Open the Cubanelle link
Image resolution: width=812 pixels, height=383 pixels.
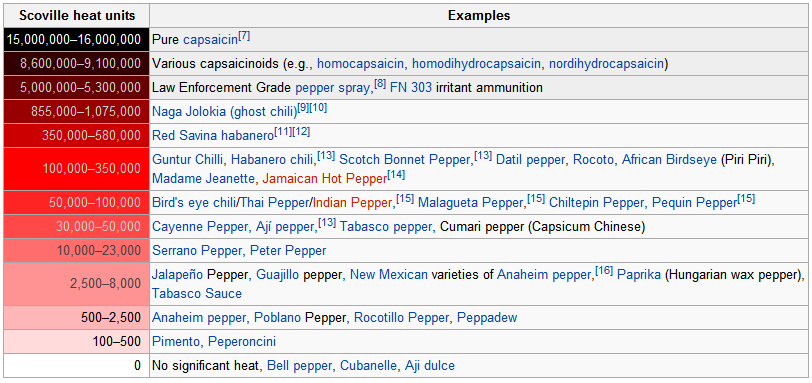click(x=369, y=366)
